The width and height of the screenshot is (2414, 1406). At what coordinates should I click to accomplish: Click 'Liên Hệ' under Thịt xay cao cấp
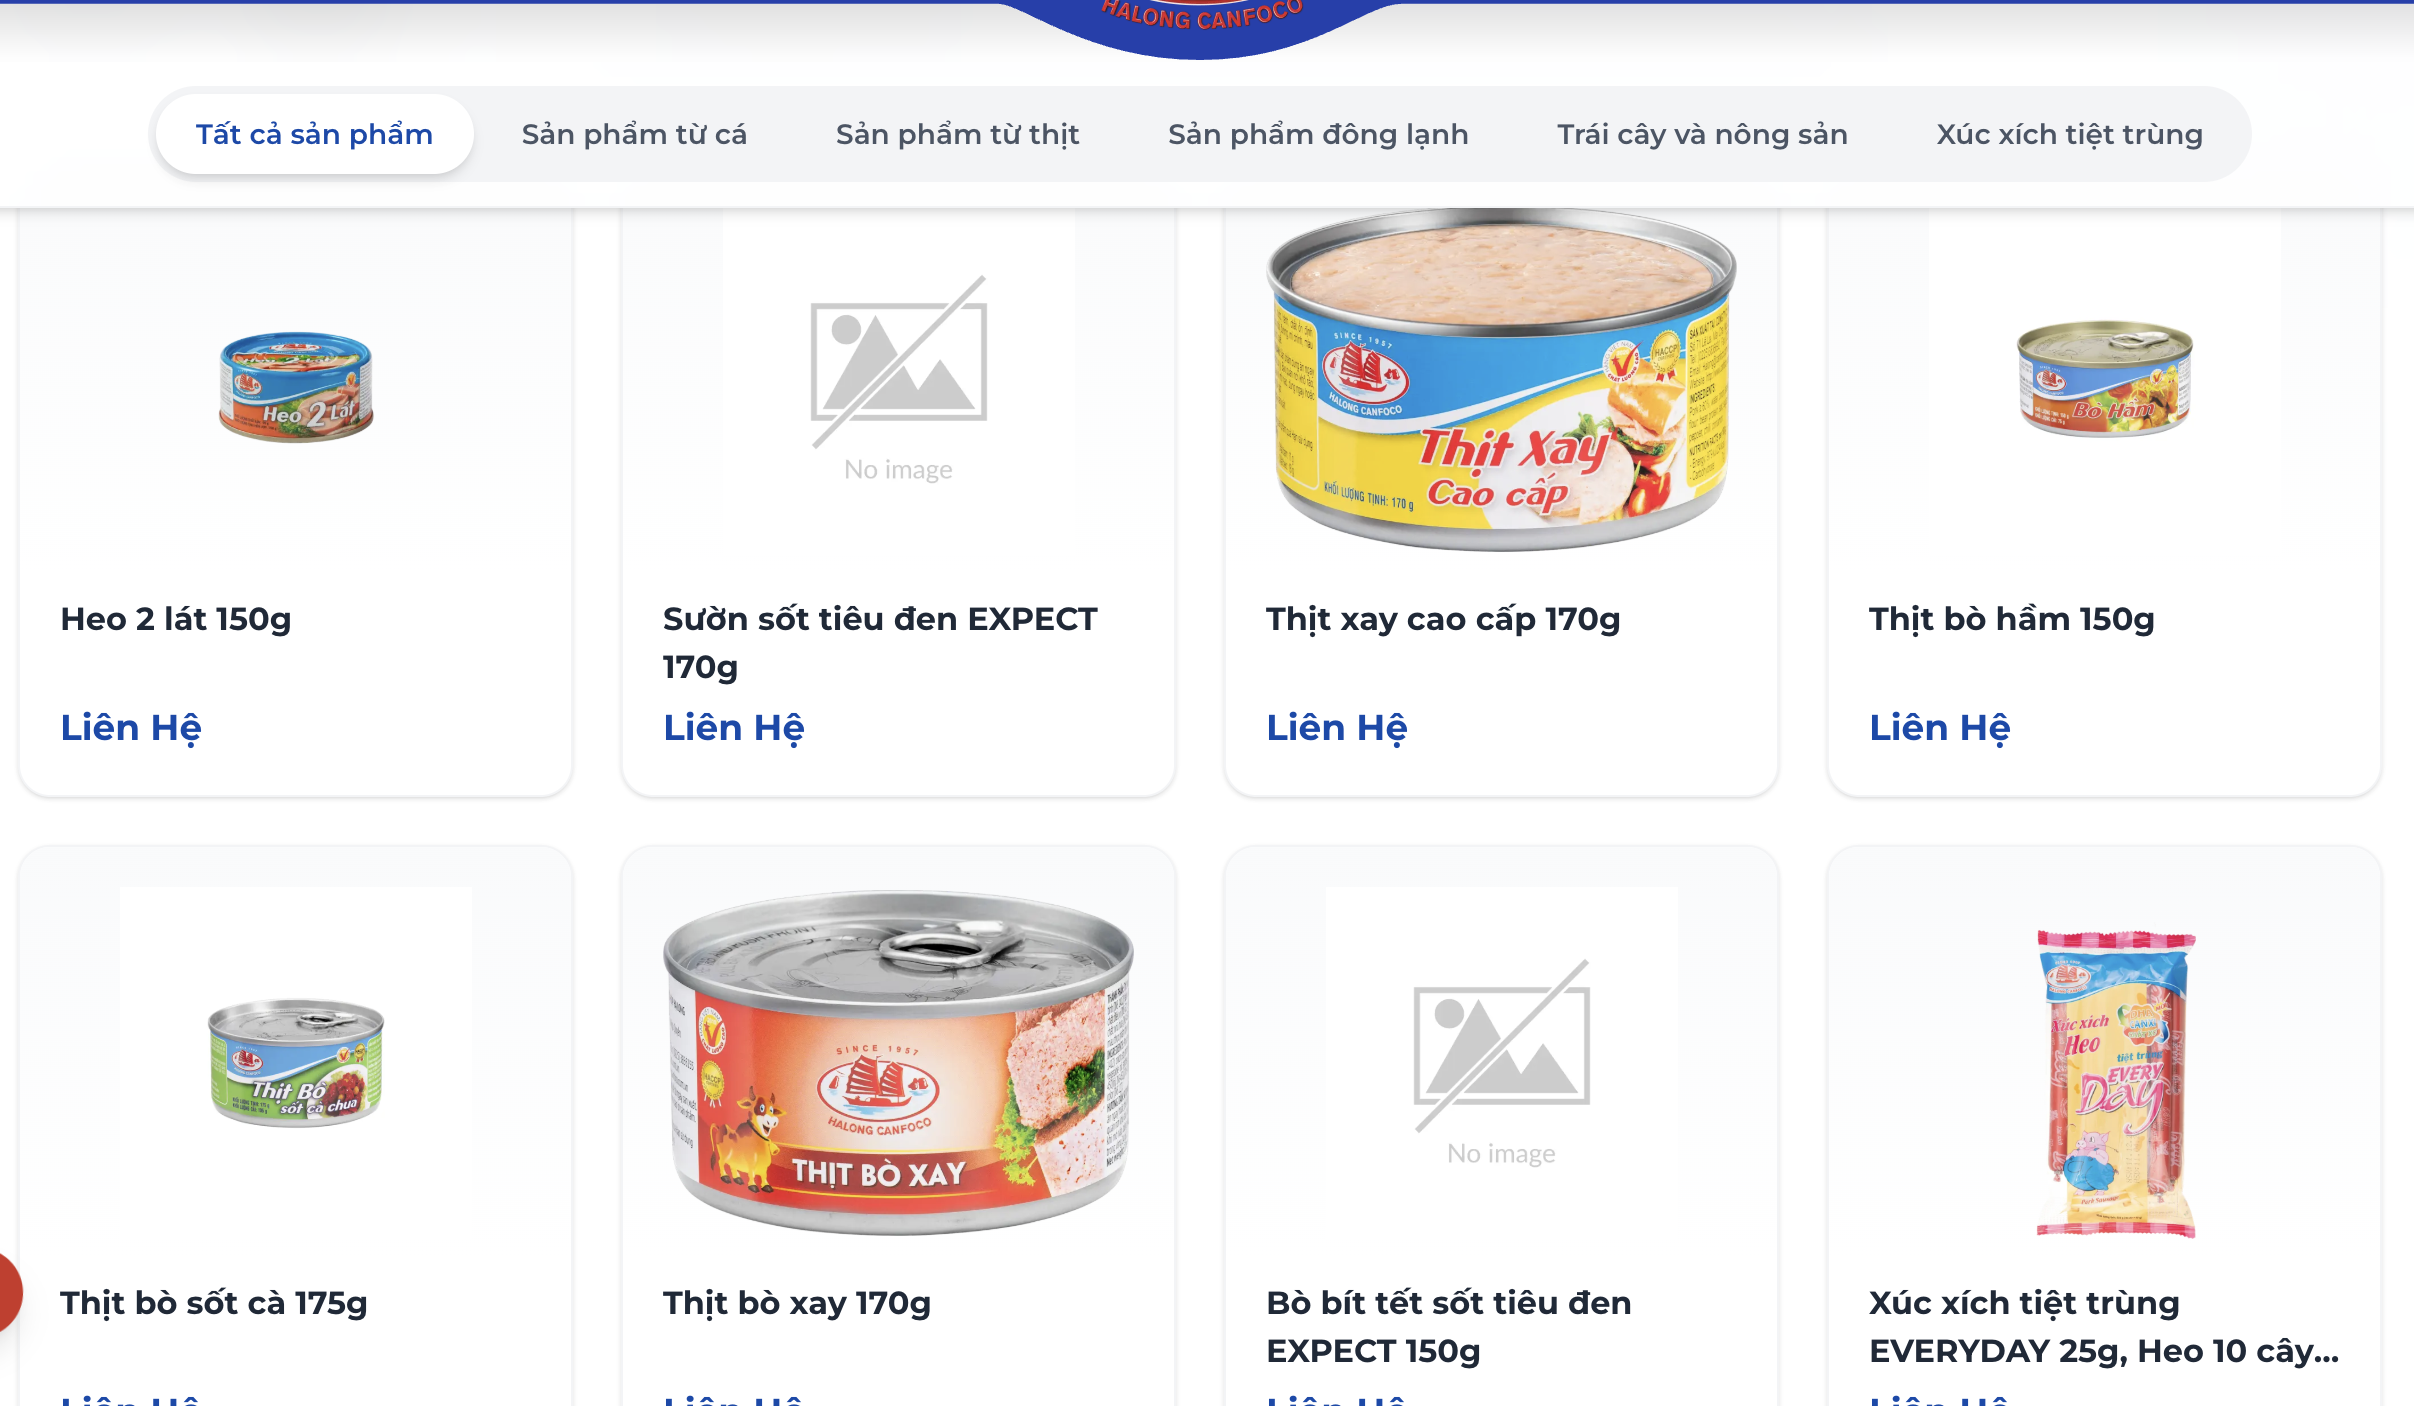(1337, 727)
